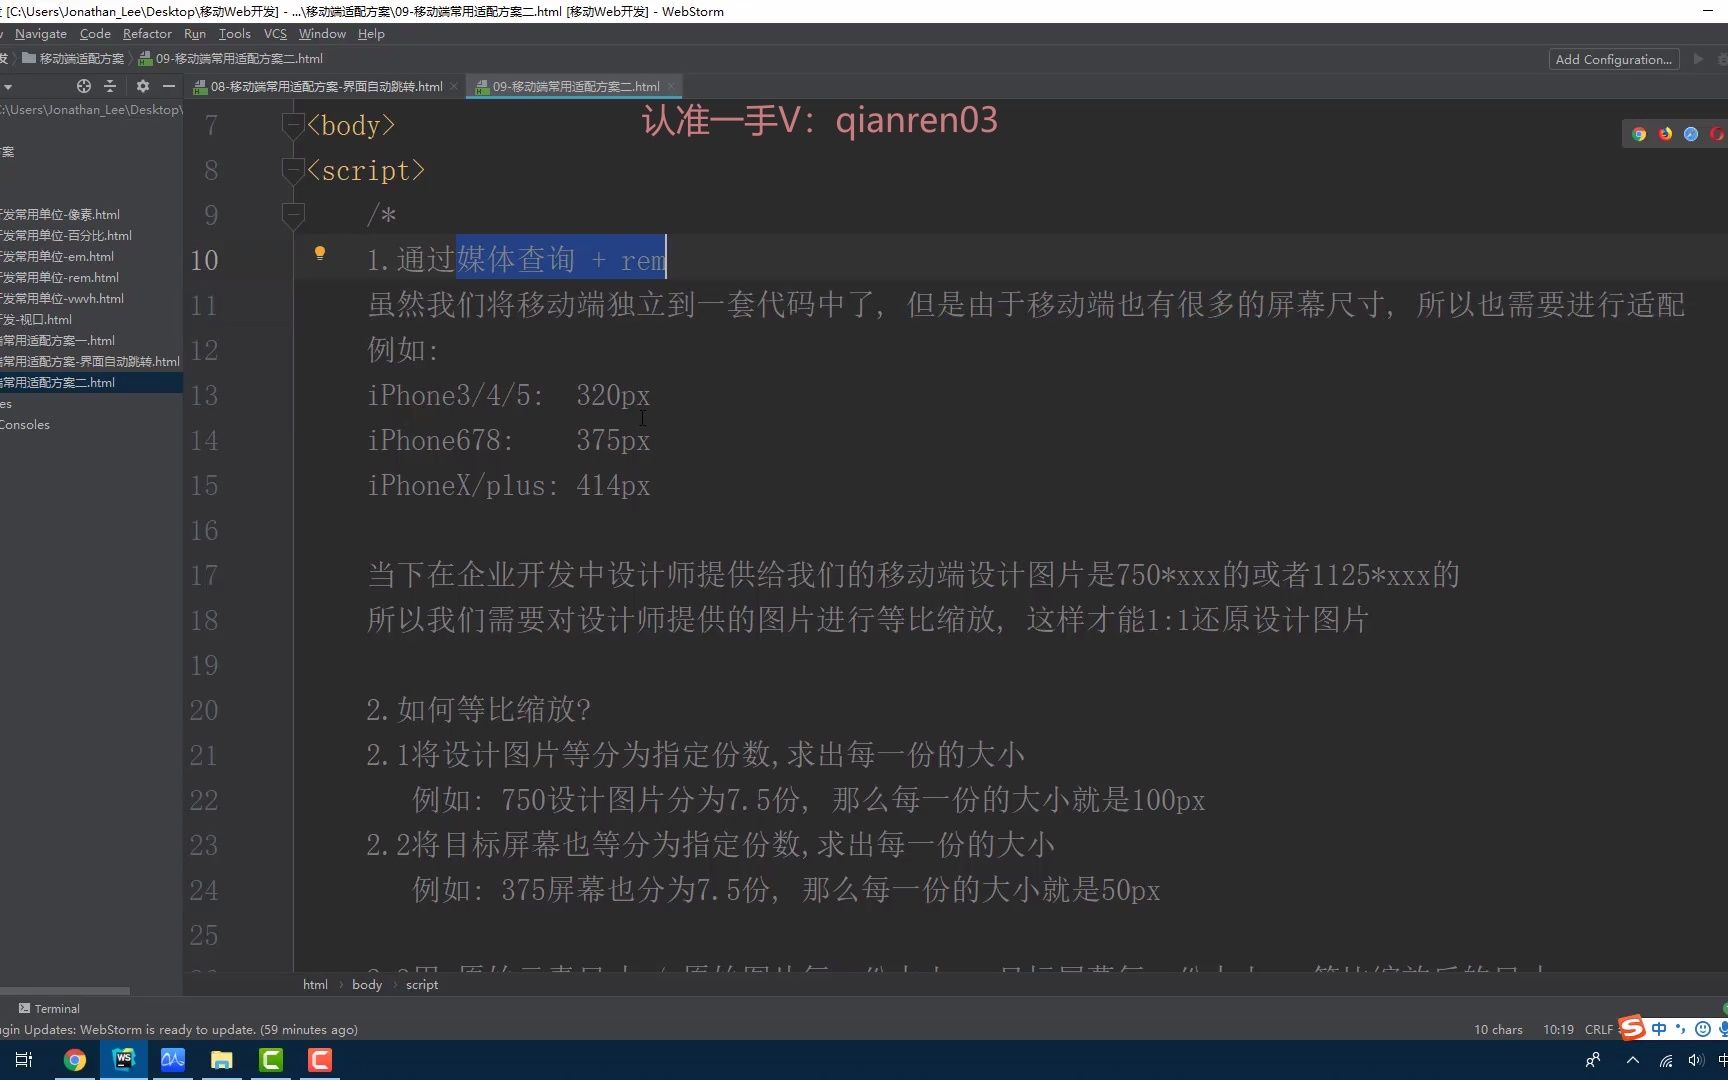Open the Project view mode dropdown arrow

pyautogui.click(x=7, y=87)
